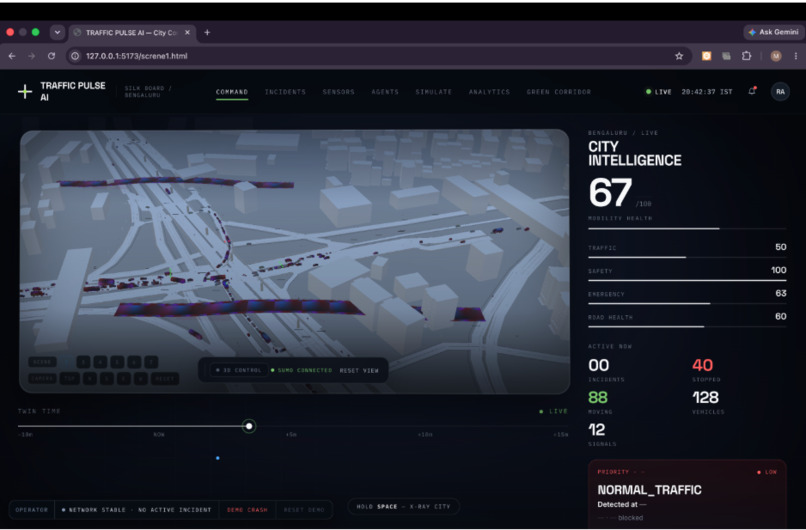806x530 pixels.
Task: Close the Traffic Pulse AI browser tab
Action: pyautogui.click(x=187, y=32)
